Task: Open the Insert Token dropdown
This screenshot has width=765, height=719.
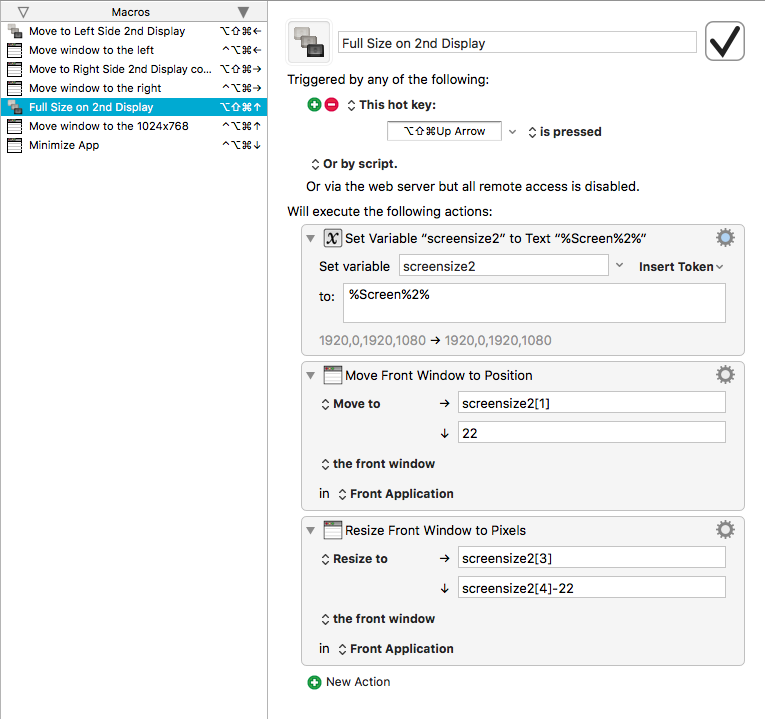Action: (681, 267)
